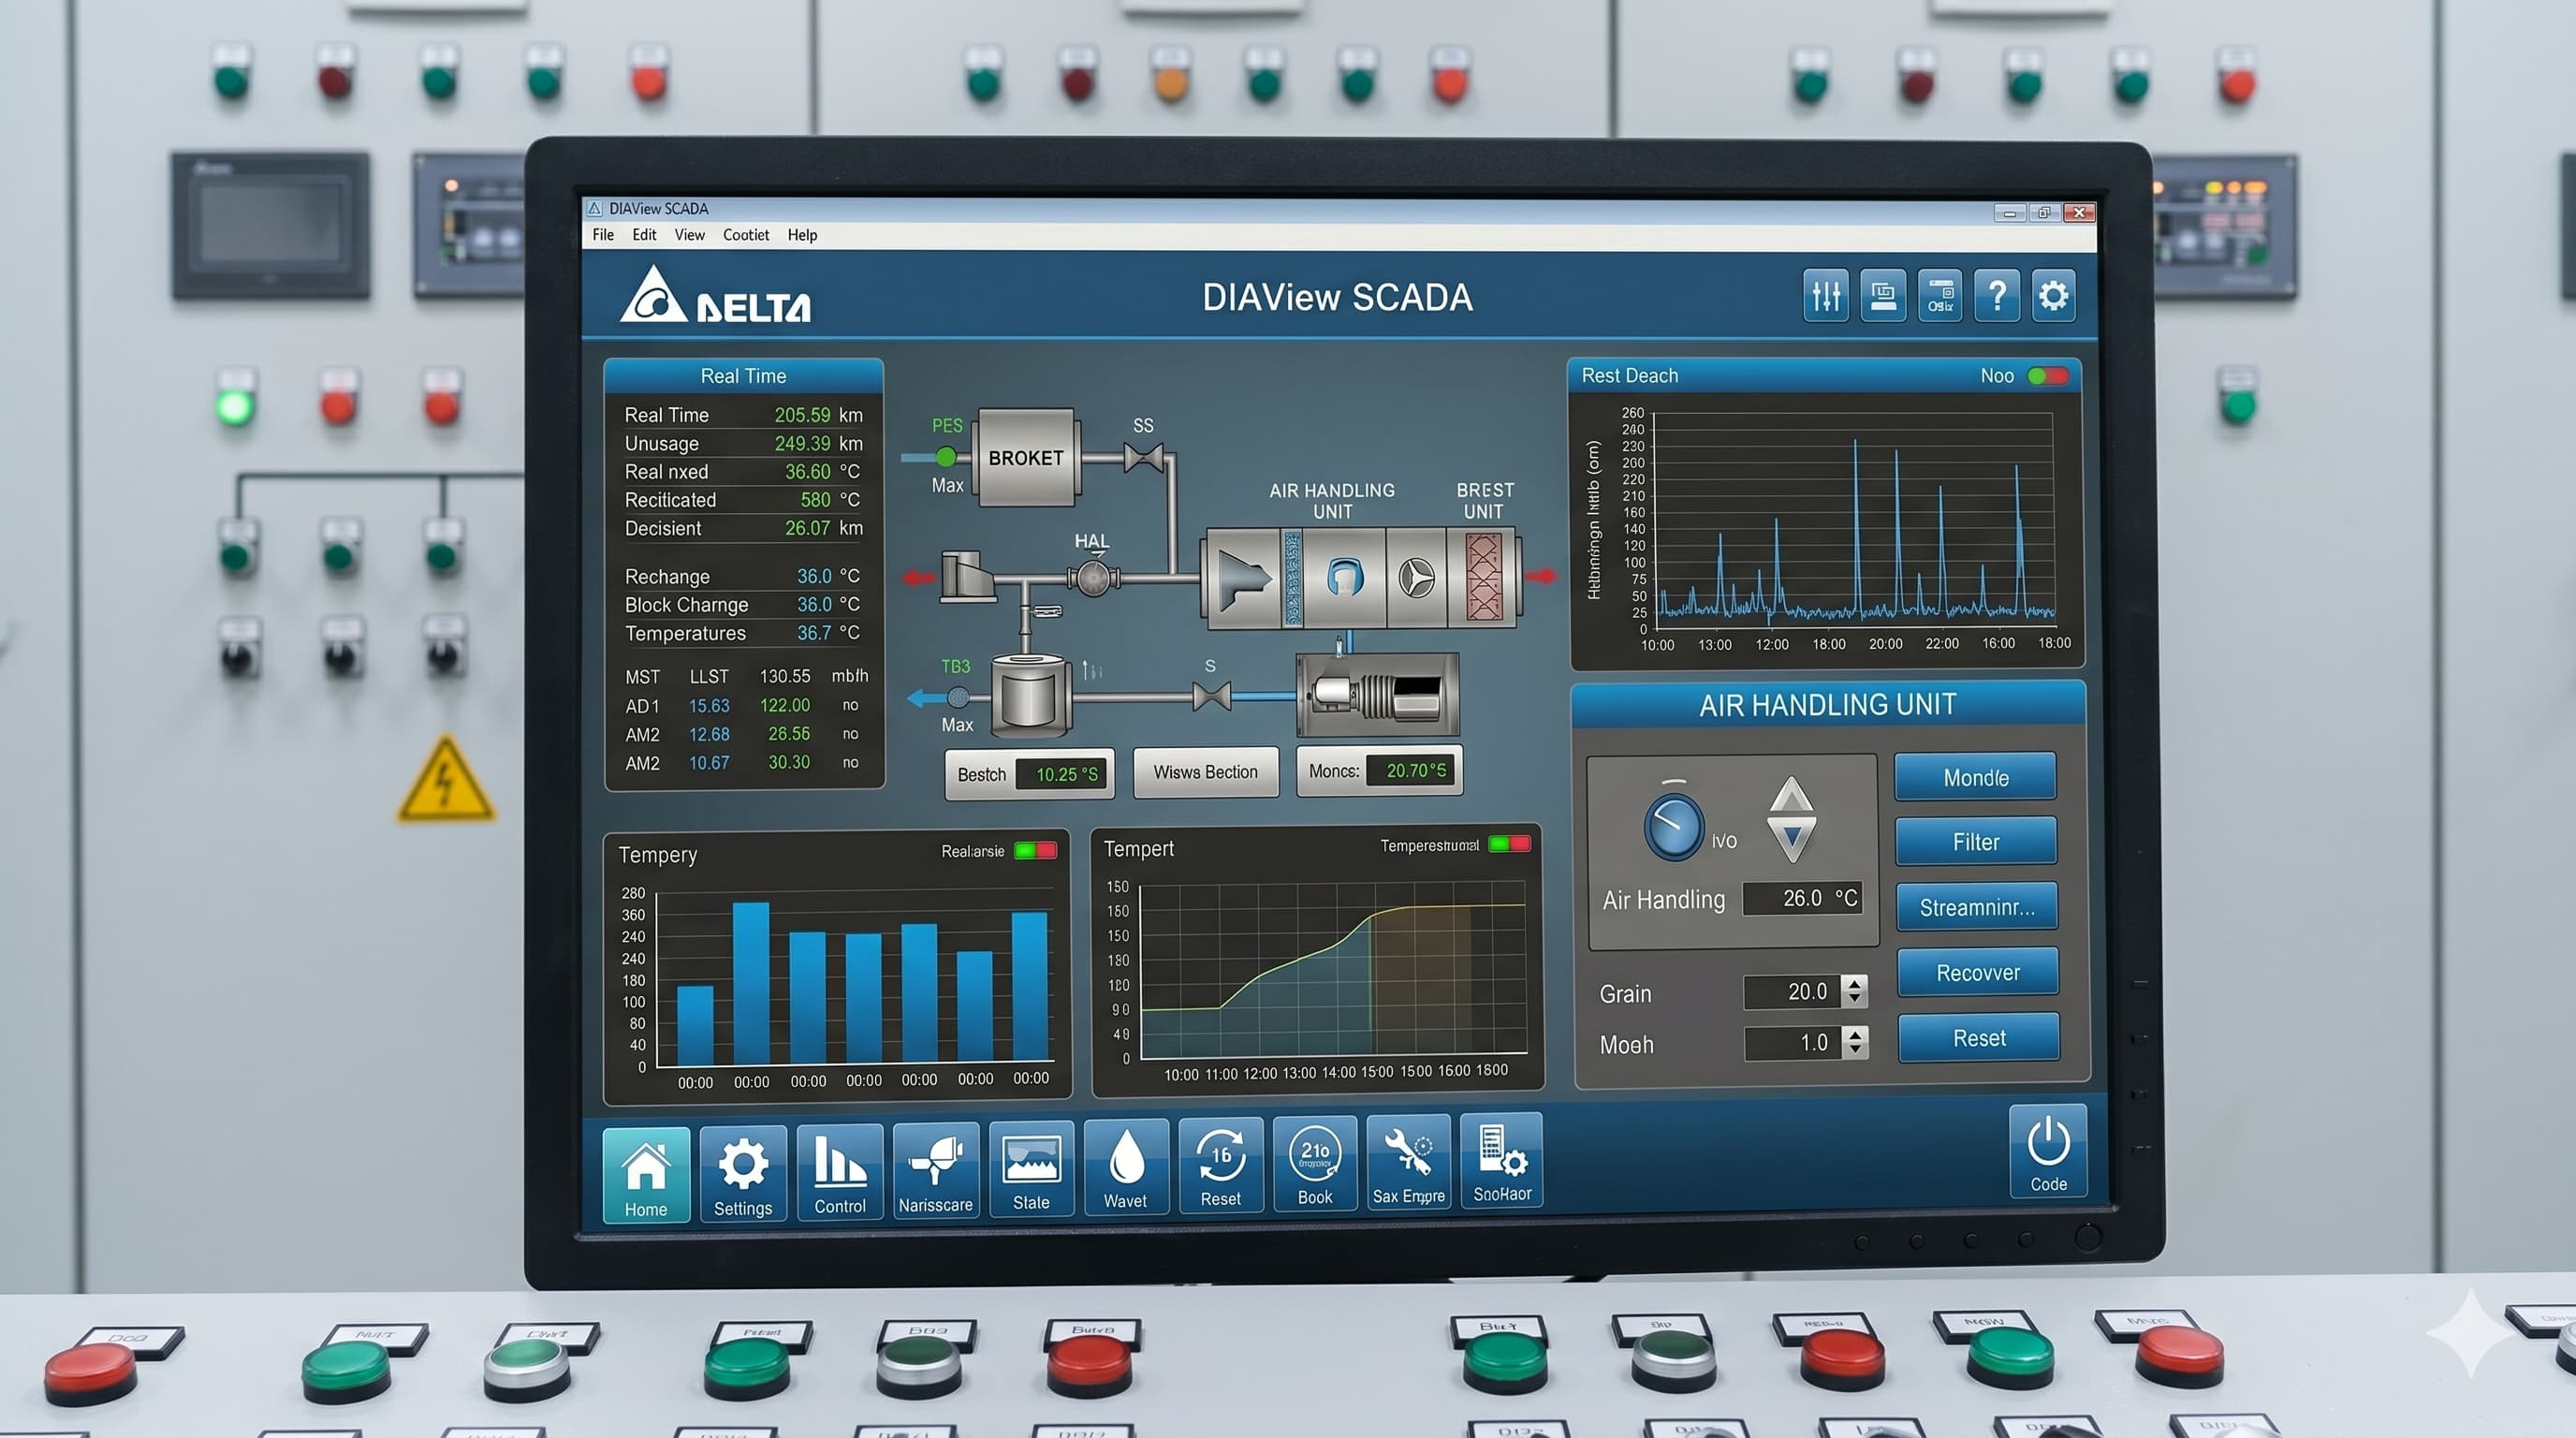The image size is (2576, 1438).
Task: Open the Book icon labeled 21o
Action: coord(1315,1163)
